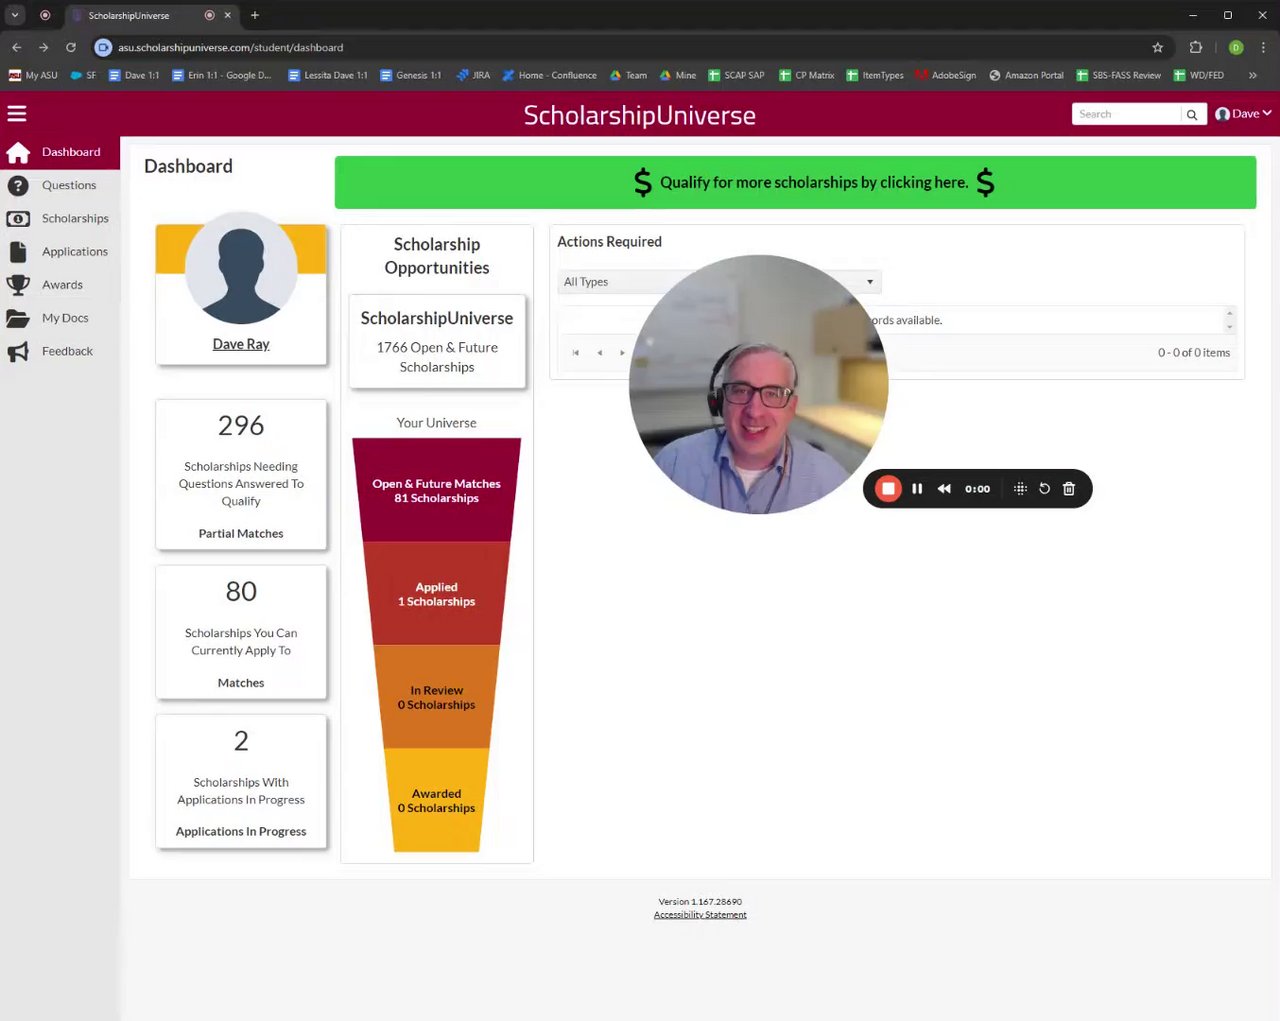Close the ScholarshipUniverse browser tab
The height and width of the screenshot is (1021, 1280).
[228, 15]
